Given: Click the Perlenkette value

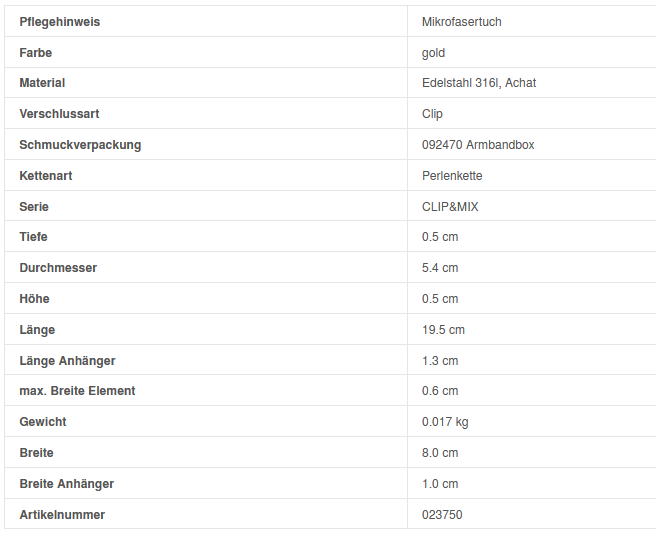Looking at the screenshot, I should coord(452,176).
